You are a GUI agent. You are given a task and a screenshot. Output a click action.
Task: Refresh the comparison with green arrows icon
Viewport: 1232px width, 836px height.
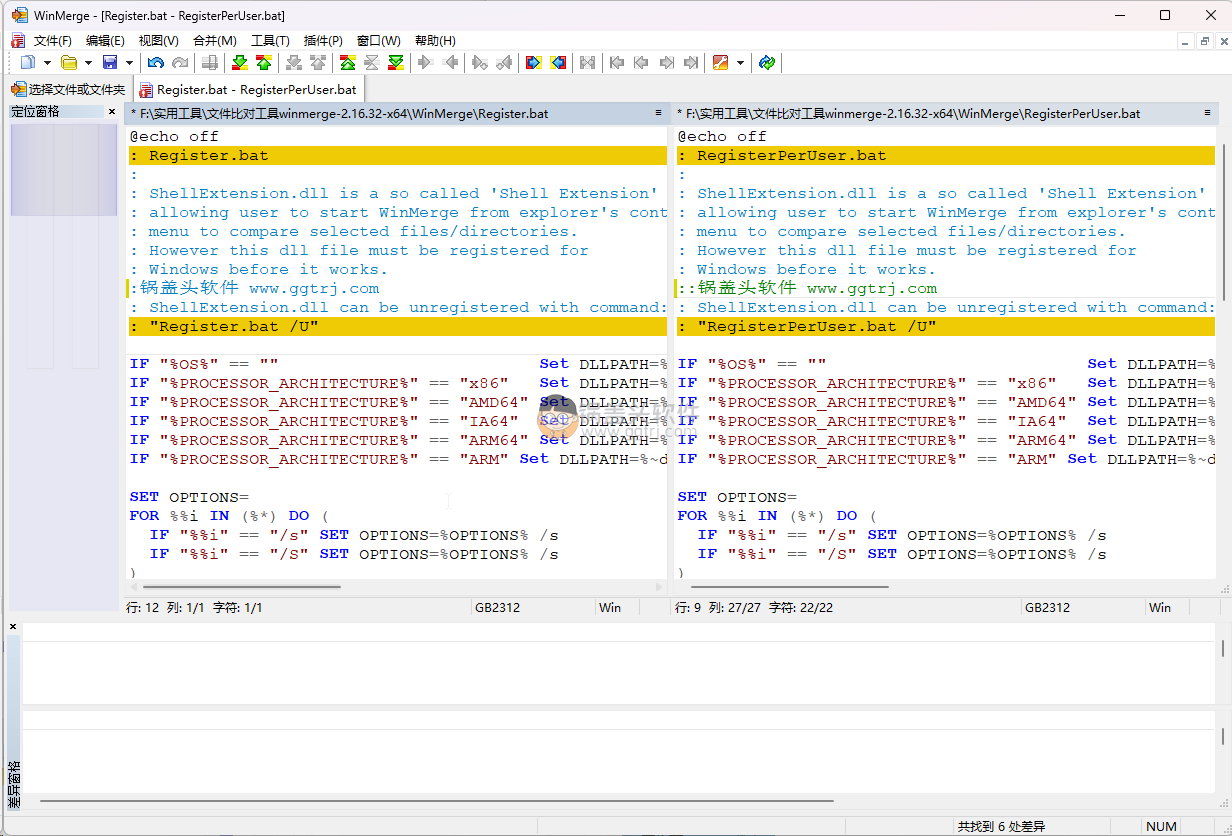tap(767, 62)
